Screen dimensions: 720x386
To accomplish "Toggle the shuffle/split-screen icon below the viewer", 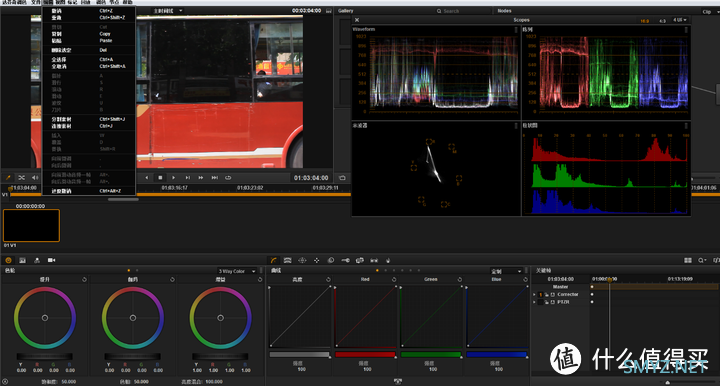I will [21, 177].
